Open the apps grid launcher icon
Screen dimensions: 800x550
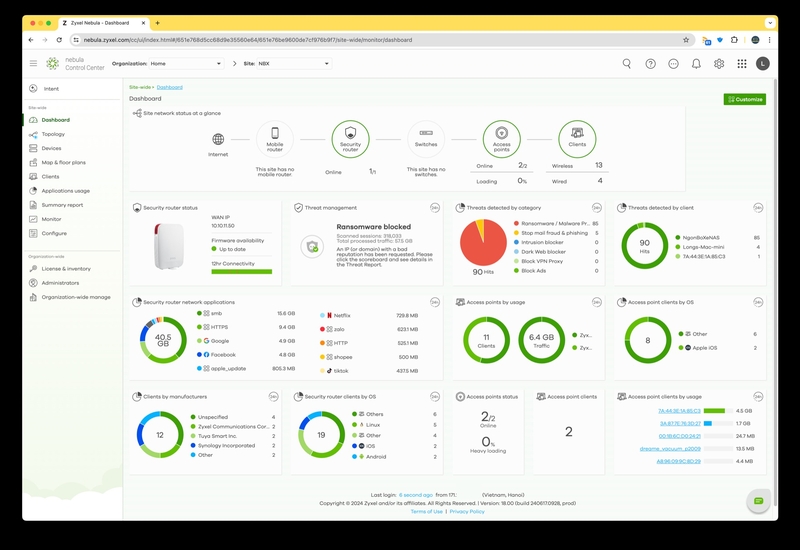pos(742,64)
